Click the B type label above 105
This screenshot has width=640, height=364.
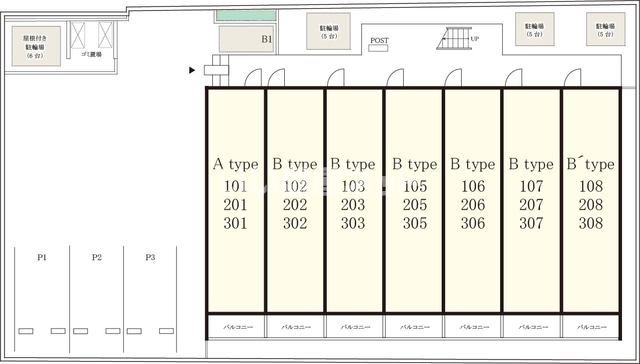pyautogui.click(x=415, y=164)
